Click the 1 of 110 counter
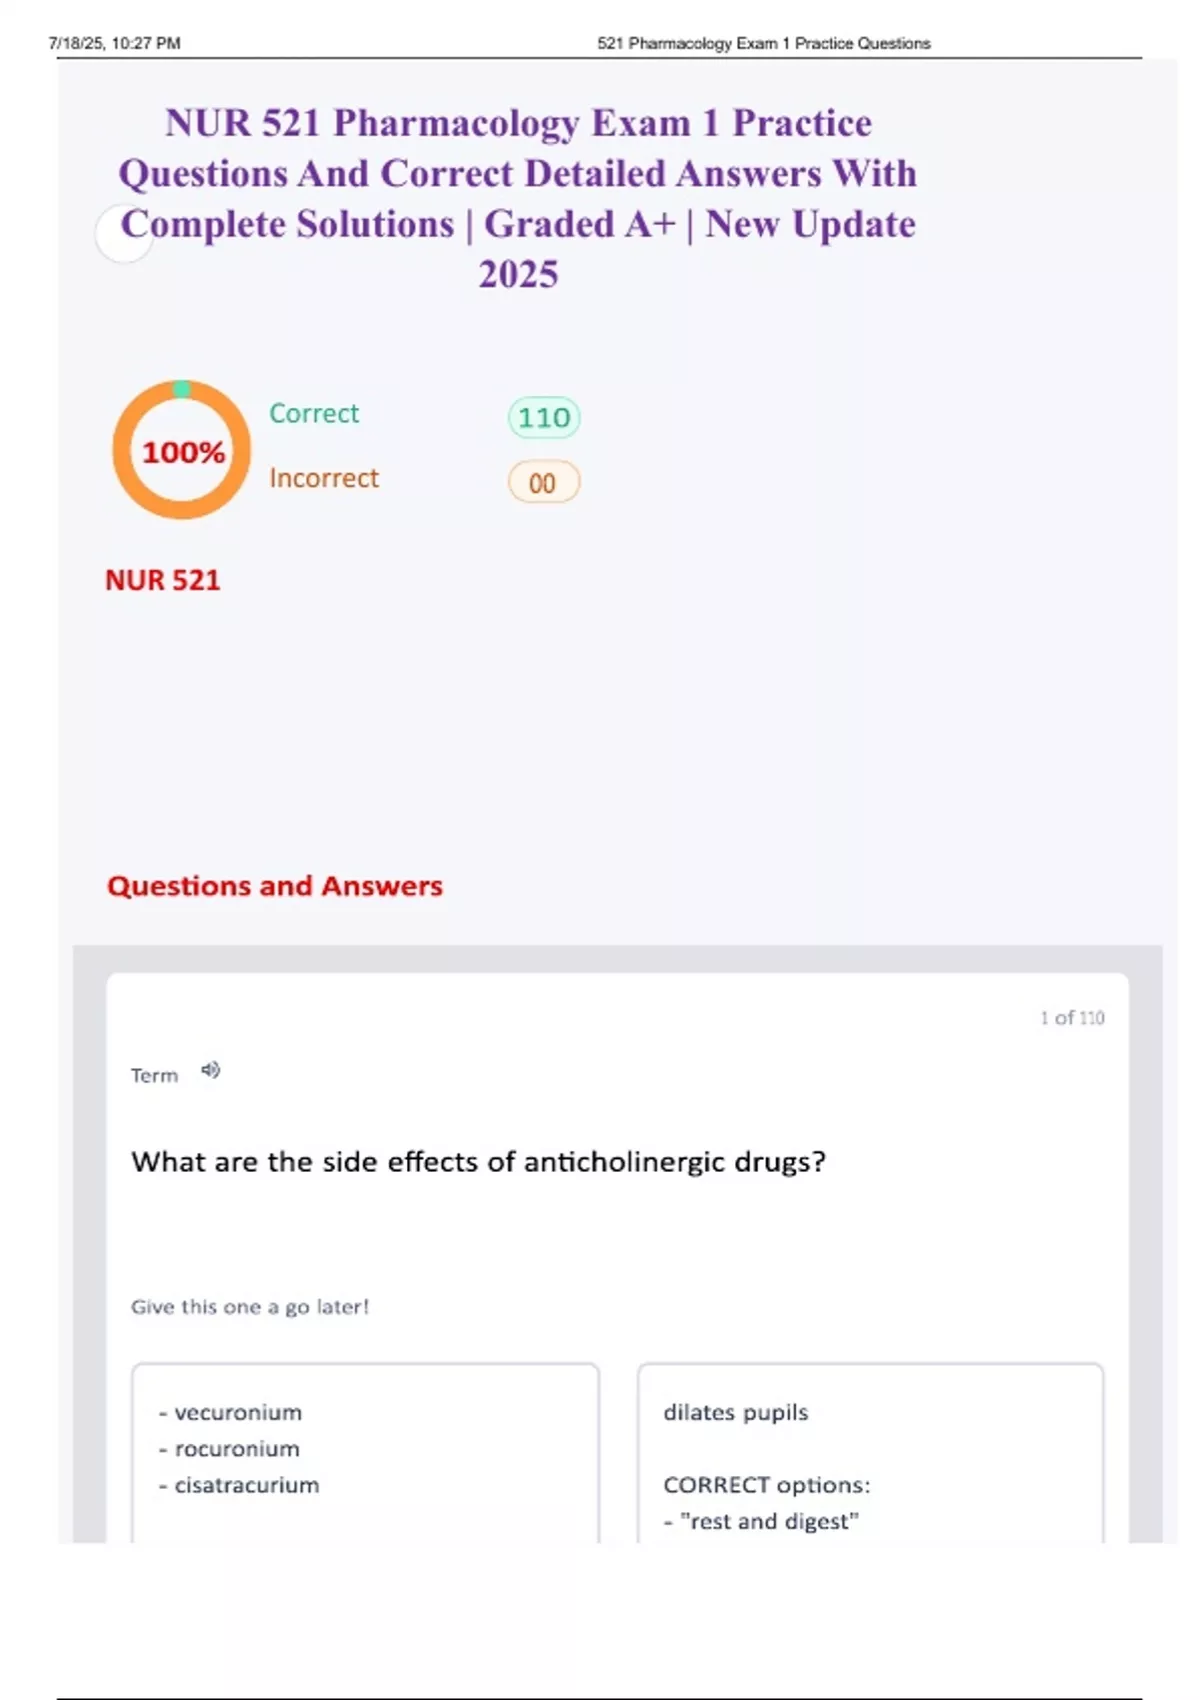Image resolution: width=1200 pixels, height=1700 pixels. (x=1072, y=1018)
